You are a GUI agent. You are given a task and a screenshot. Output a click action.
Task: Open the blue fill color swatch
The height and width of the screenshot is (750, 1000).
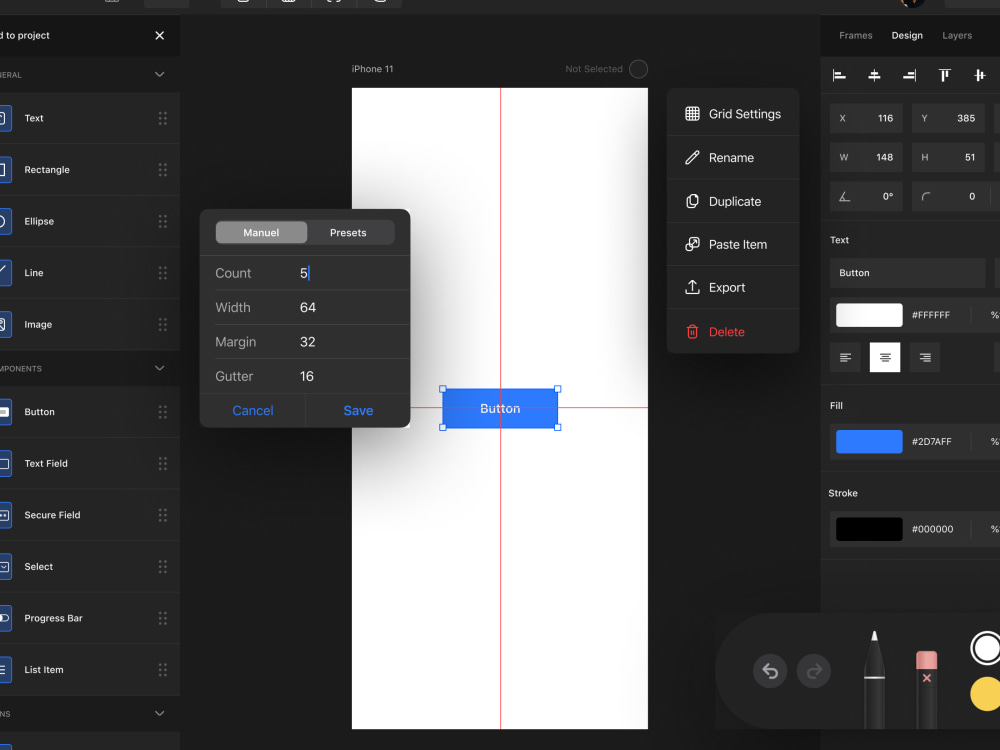[x=869, y=441]
